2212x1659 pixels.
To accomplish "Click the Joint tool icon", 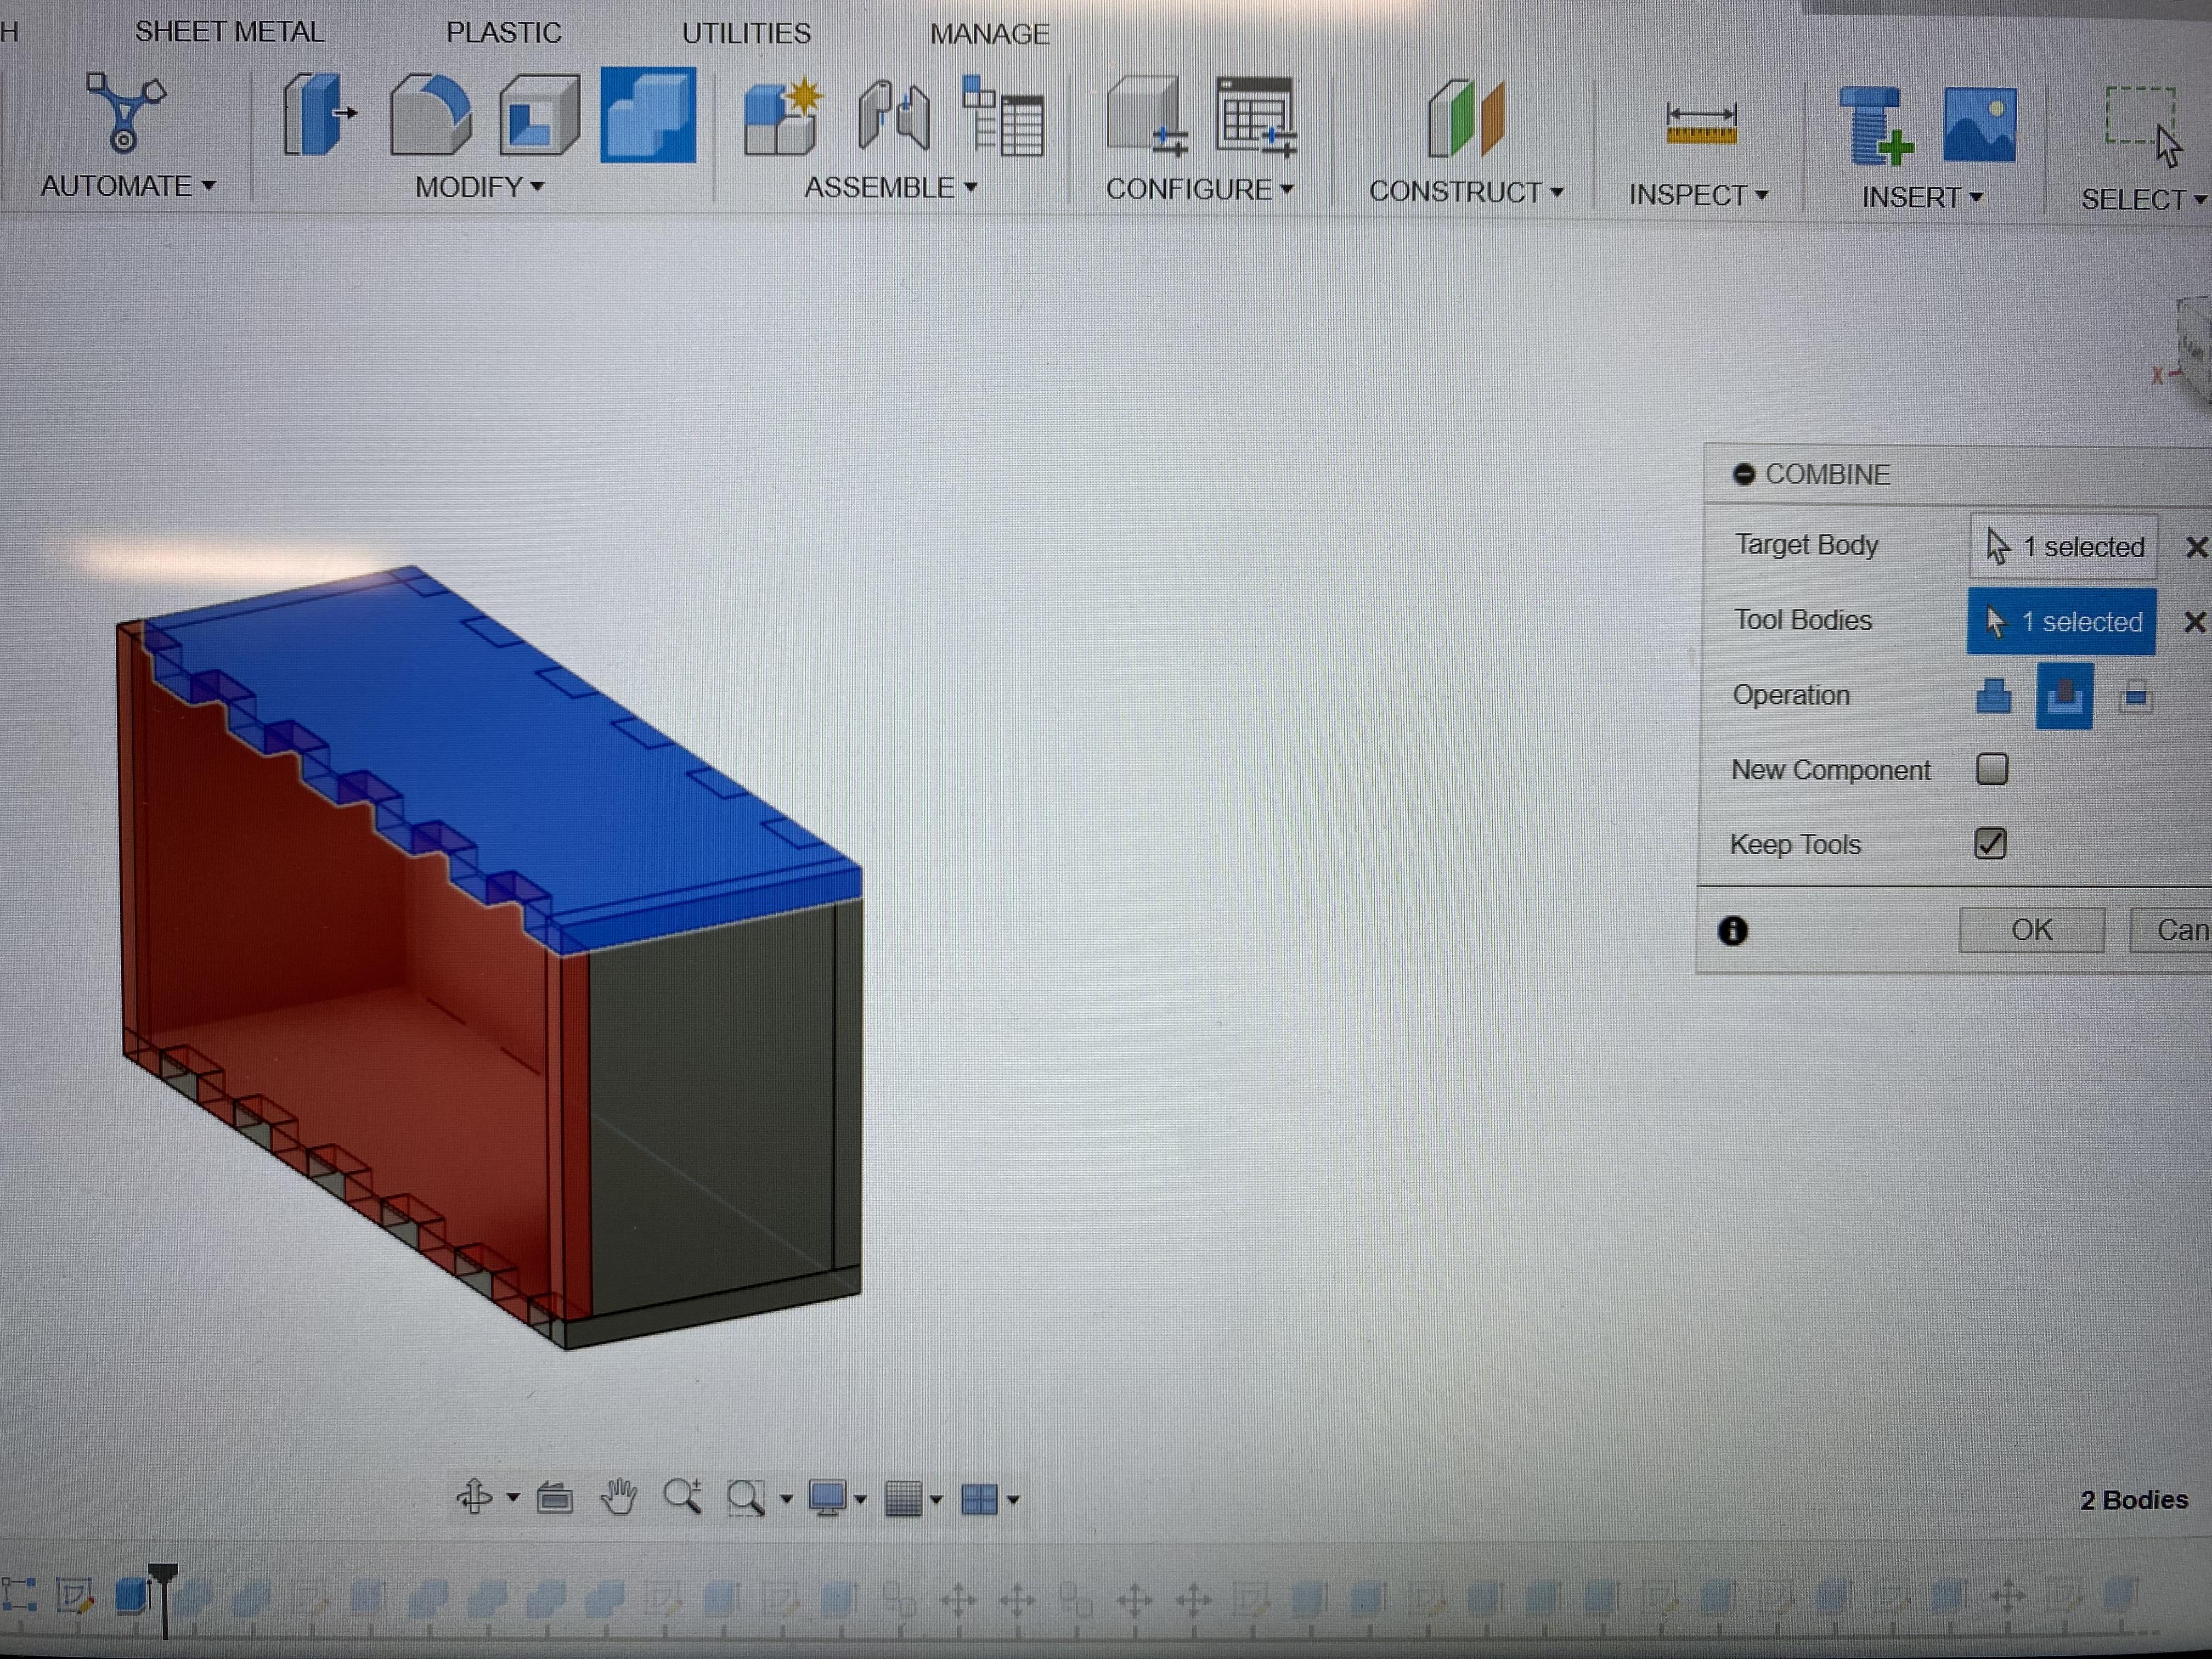I will coord(894,117).
